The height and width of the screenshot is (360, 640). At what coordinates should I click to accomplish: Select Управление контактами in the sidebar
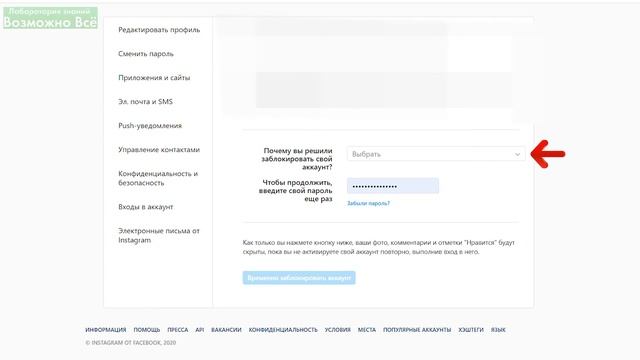click(159, 150)
